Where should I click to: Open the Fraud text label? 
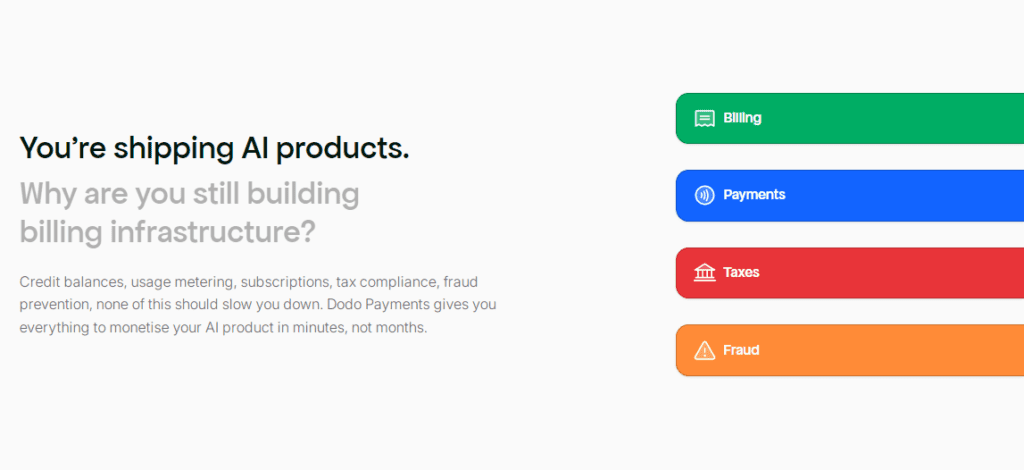point(741,350)
